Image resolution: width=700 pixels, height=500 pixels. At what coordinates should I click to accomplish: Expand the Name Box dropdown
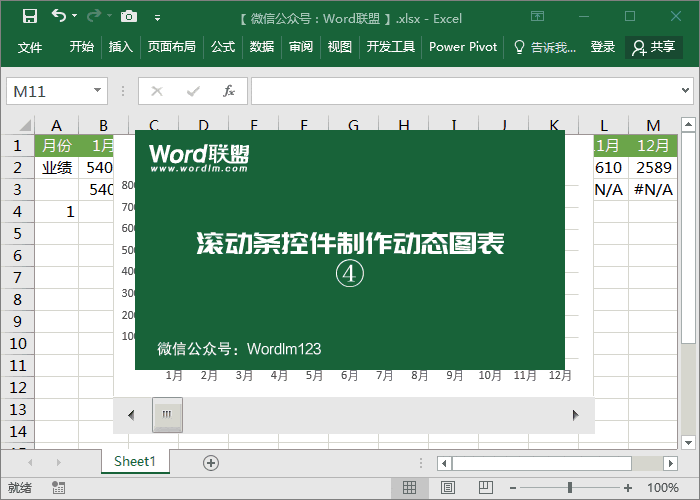97,91
